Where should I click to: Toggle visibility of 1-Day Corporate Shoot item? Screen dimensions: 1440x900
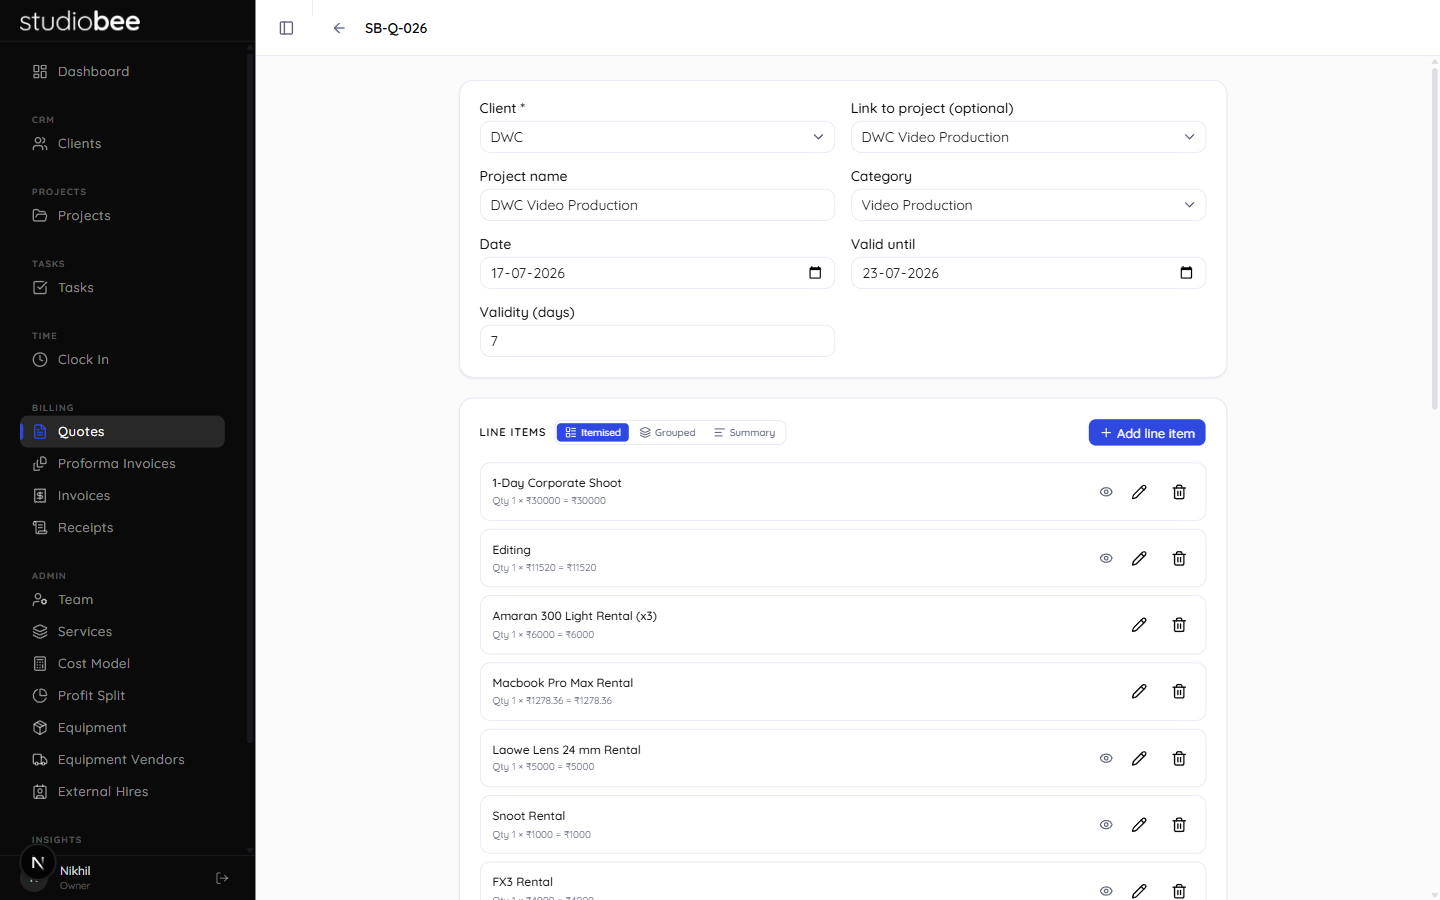coord(1106,492)
